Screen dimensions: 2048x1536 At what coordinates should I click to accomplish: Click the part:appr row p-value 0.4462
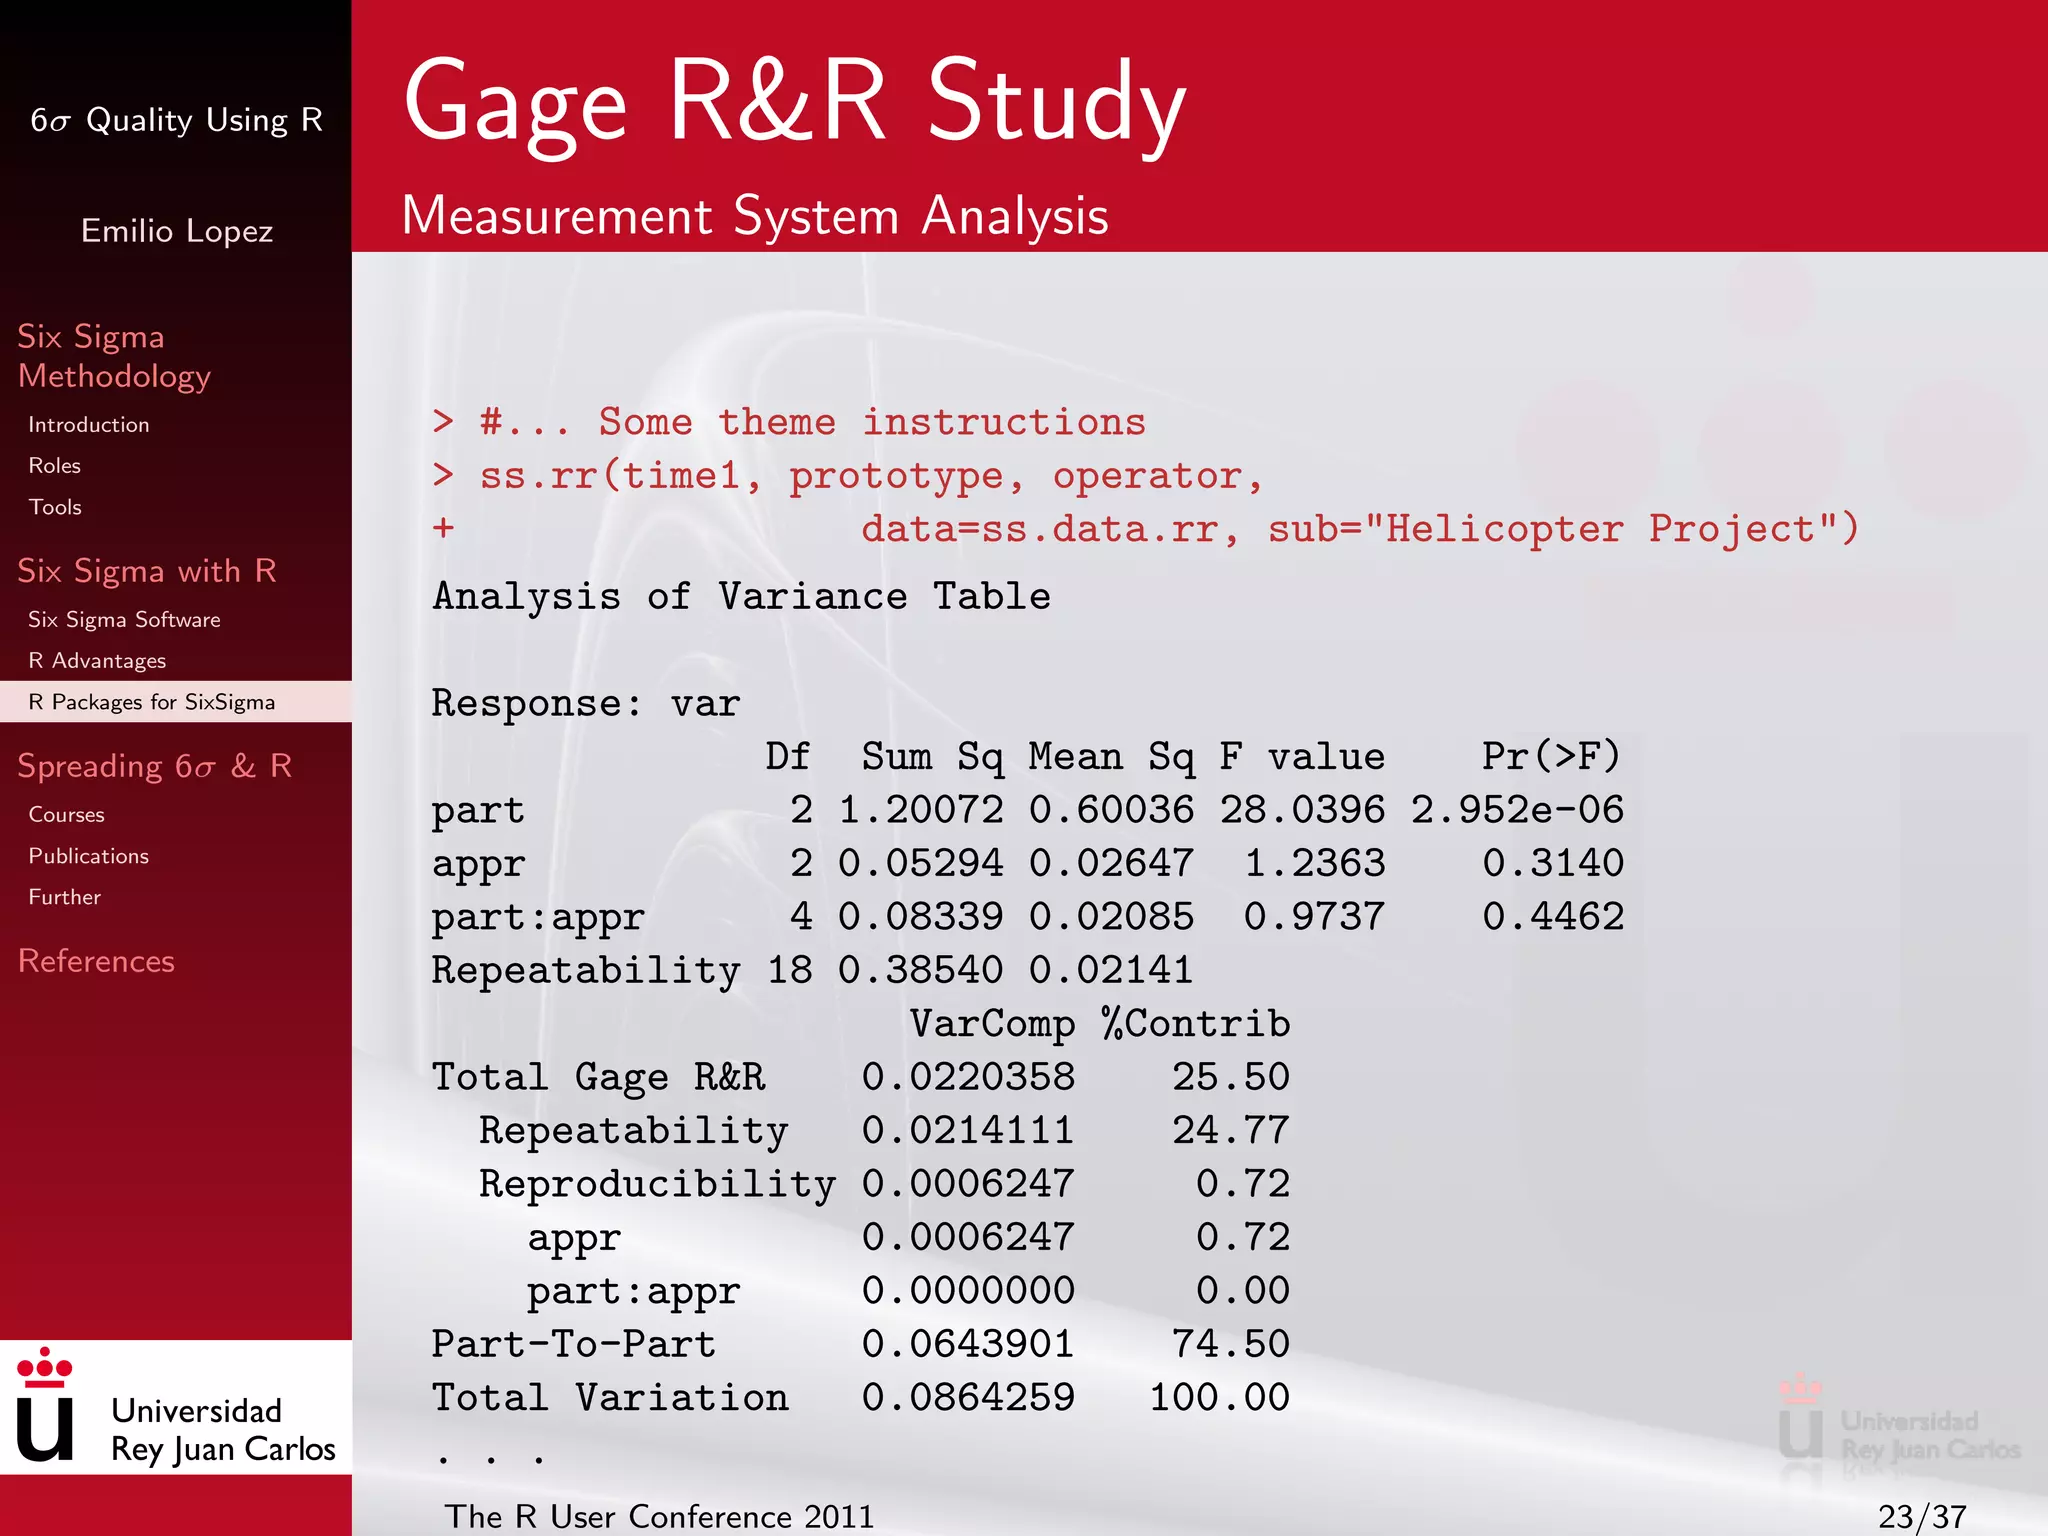[1554, 917]
